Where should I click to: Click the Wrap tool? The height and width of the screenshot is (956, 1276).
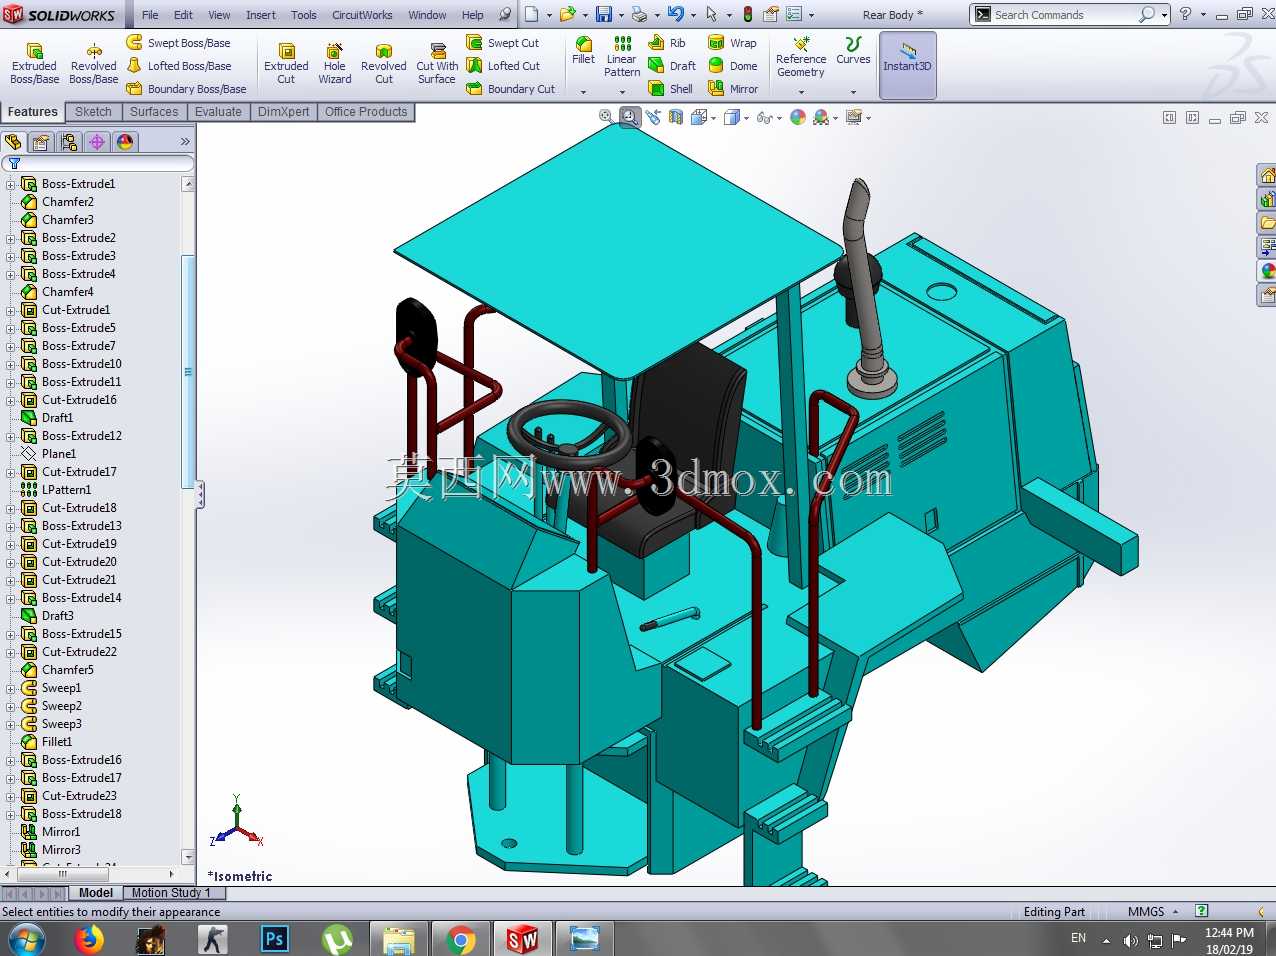732,43
